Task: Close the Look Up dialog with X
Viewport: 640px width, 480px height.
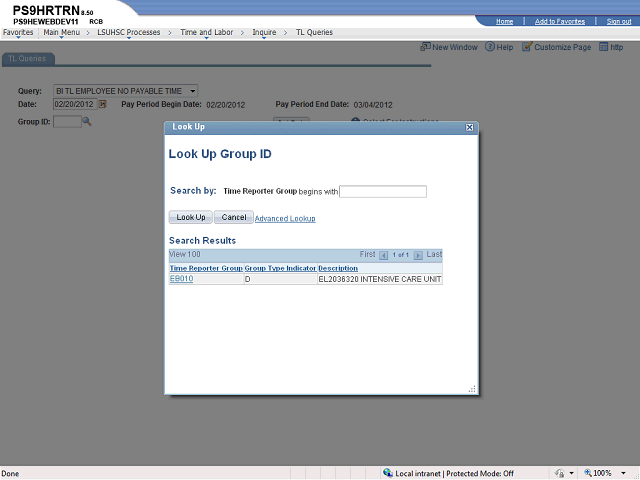Action: (470, 128)
